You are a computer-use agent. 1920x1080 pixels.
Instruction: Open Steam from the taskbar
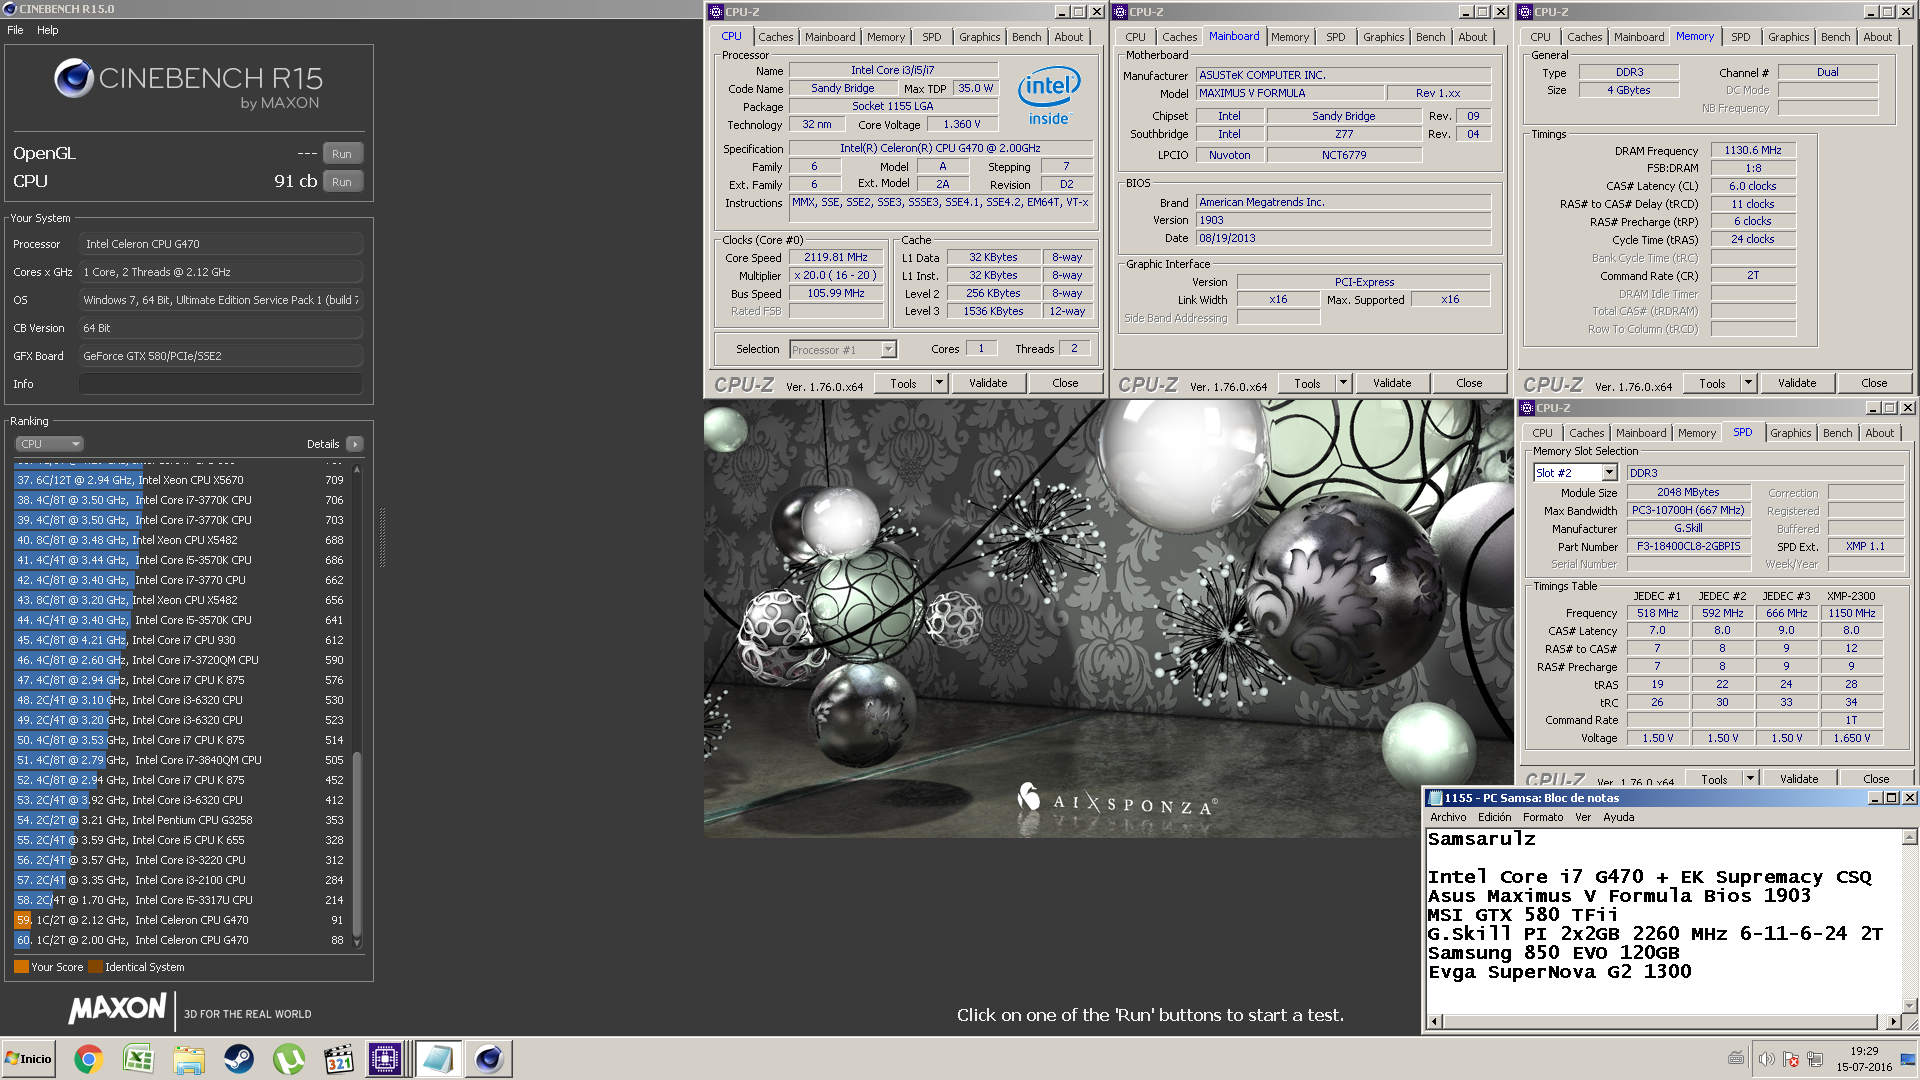pos(238,1059)
